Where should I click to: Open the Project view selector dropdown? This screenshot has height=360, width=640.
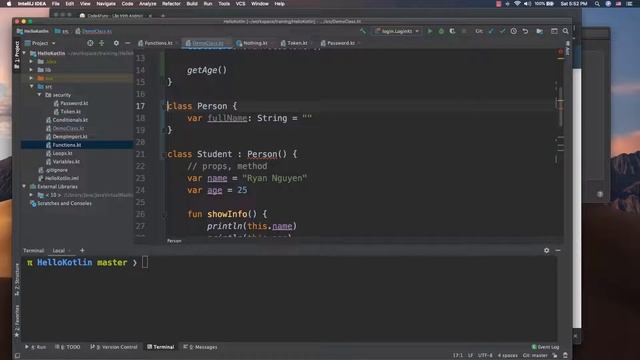40,43
